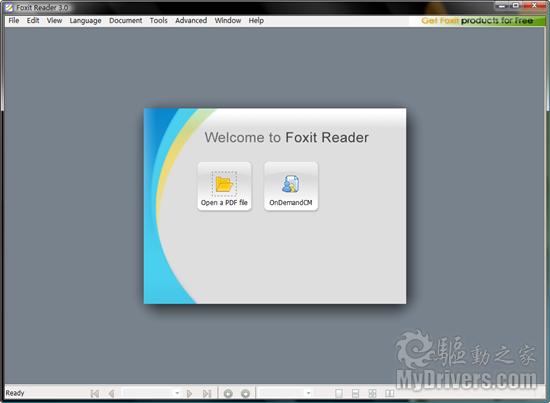Minimize the Foxit Reader window

[502, 5]
